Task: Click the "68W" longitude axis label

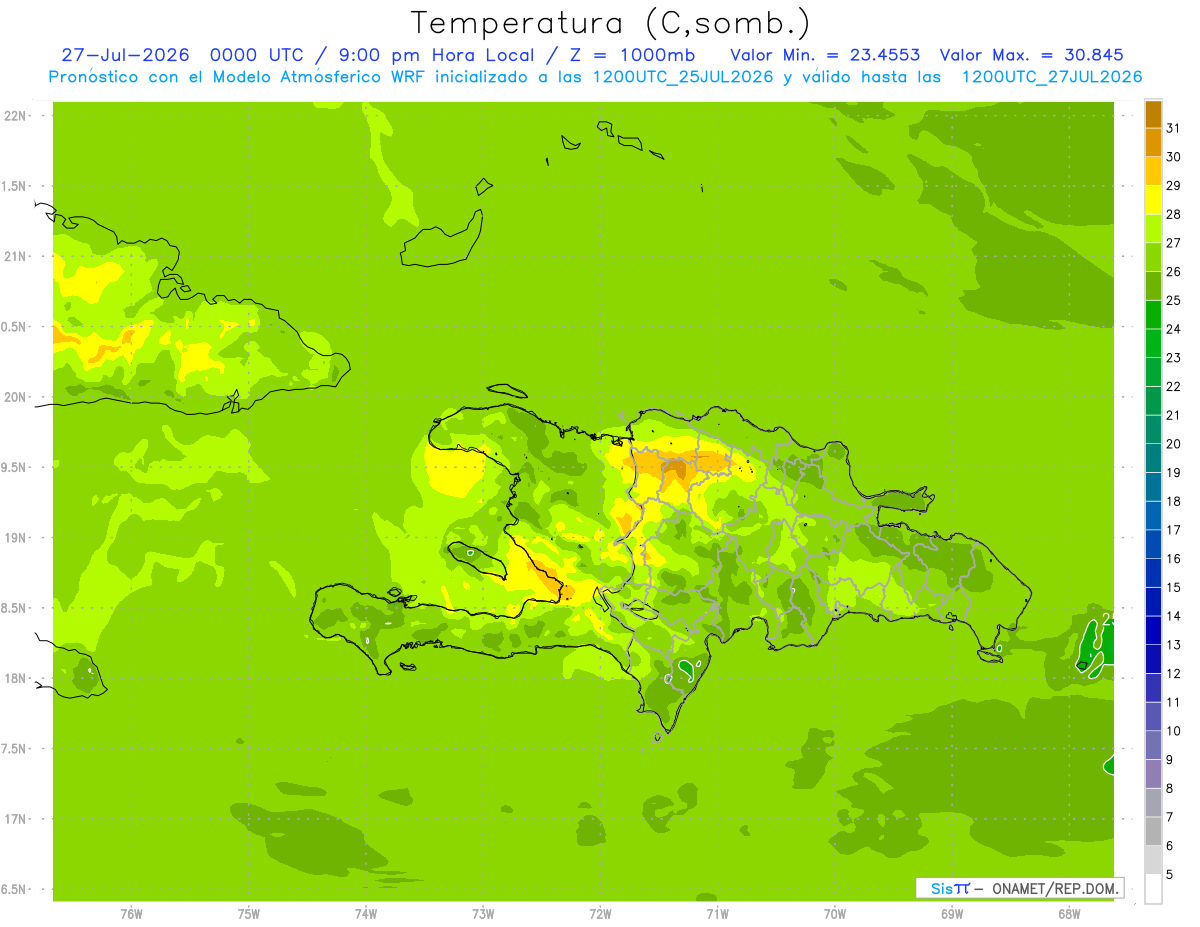Action: pos(1069,914)
